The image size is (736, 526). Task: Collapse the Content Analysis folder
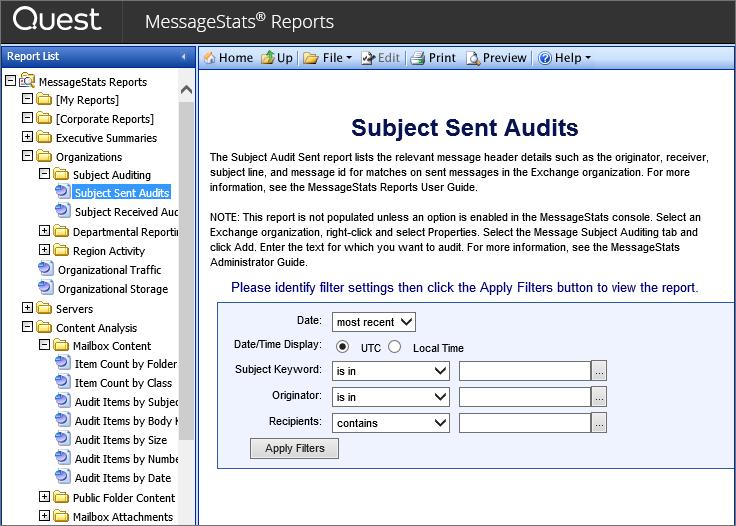click(28, 327)
